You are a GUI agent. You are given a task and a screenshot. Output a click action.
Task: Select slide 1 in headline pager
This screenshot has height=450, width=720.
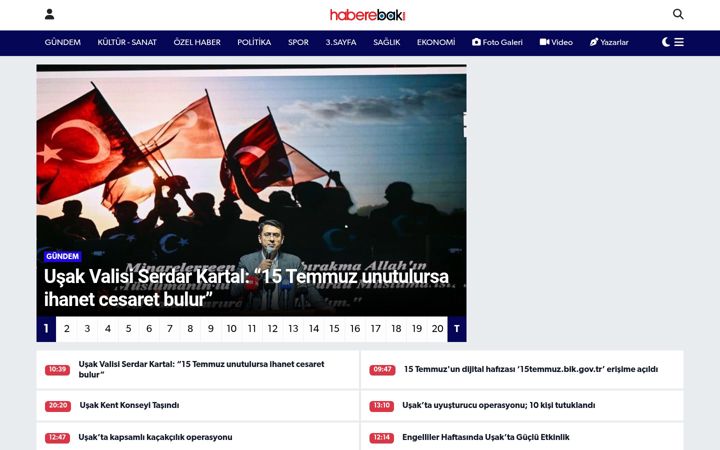(x=46, y=329)
